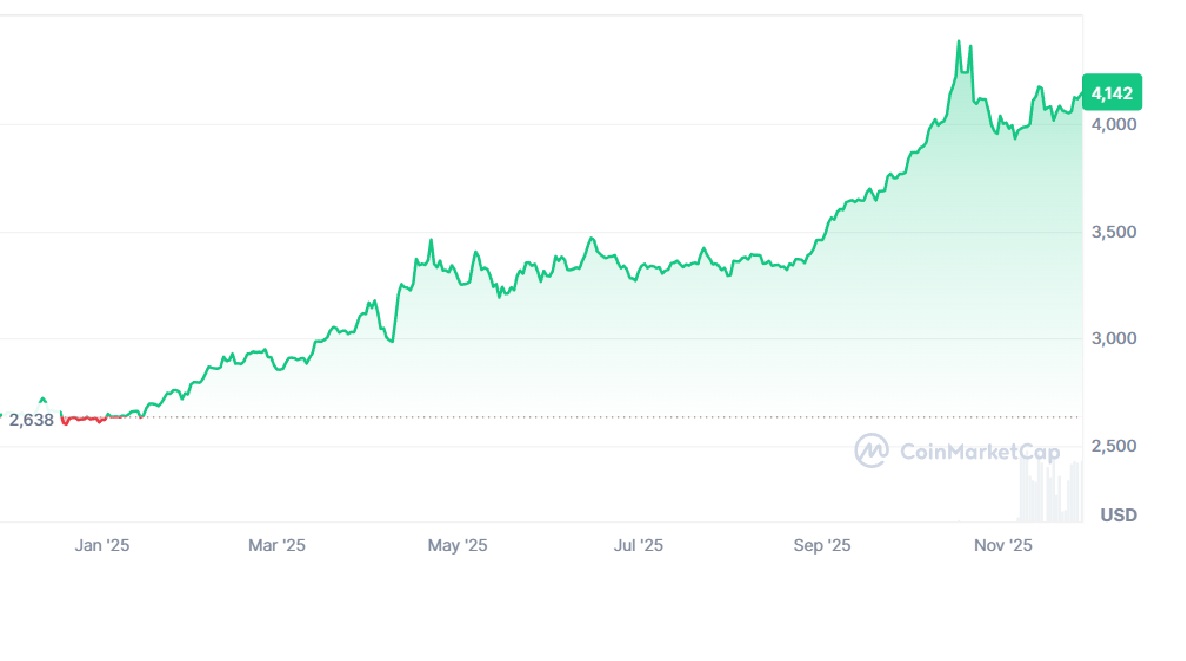
Task: Click the 3,000 y-axis label
Action: pyautogui.click(x=1113, y=339)
